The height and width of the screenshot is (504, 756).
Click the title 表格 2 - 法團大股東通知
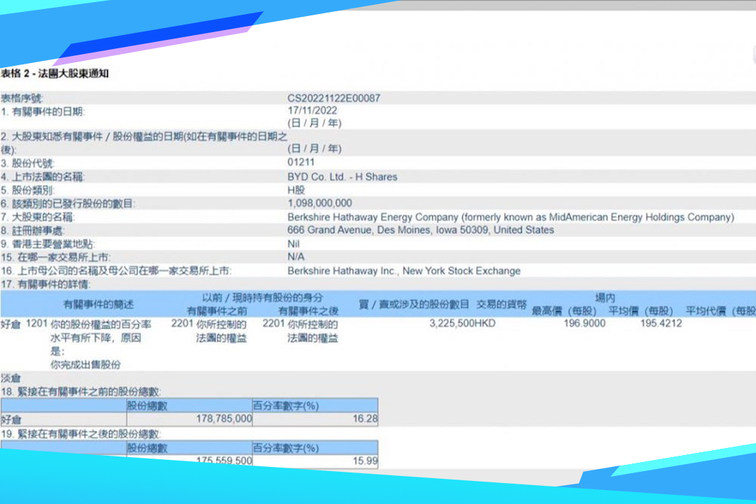55,74
